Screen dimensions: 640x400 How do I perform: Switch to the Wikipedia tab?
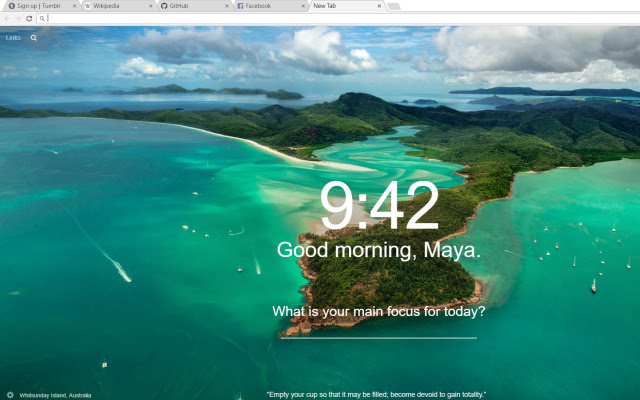click(118, 6)
